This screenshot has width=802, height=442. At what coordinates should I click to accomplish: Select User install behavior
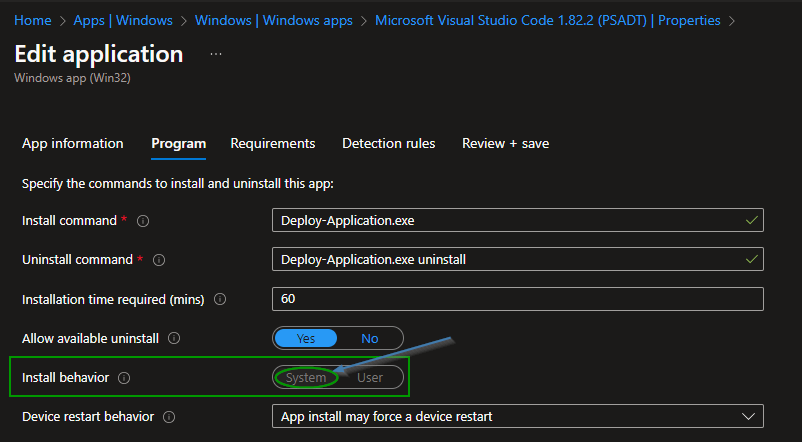click(370, 378)
